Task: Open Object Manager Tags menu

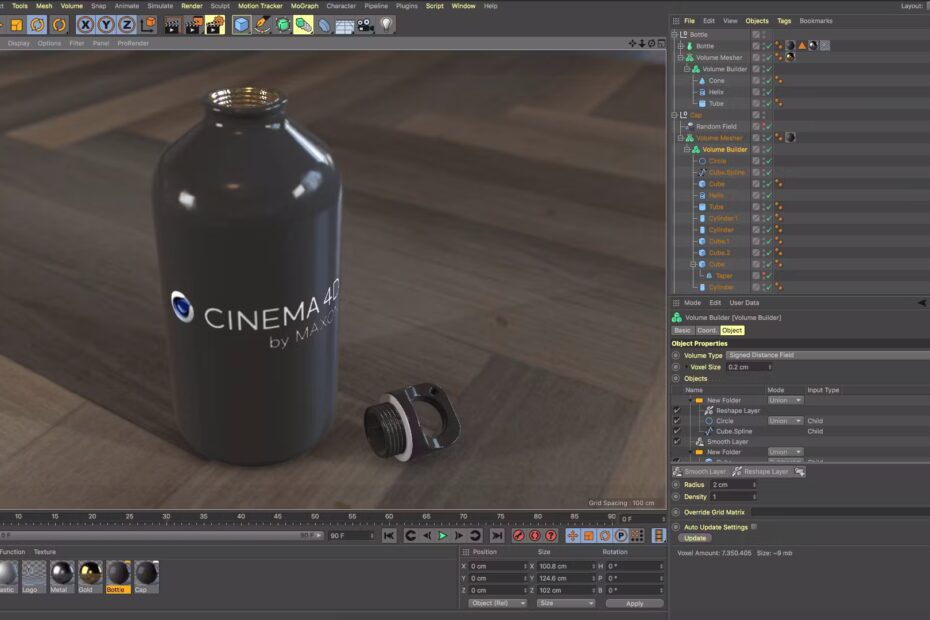Action: (784, 21)
